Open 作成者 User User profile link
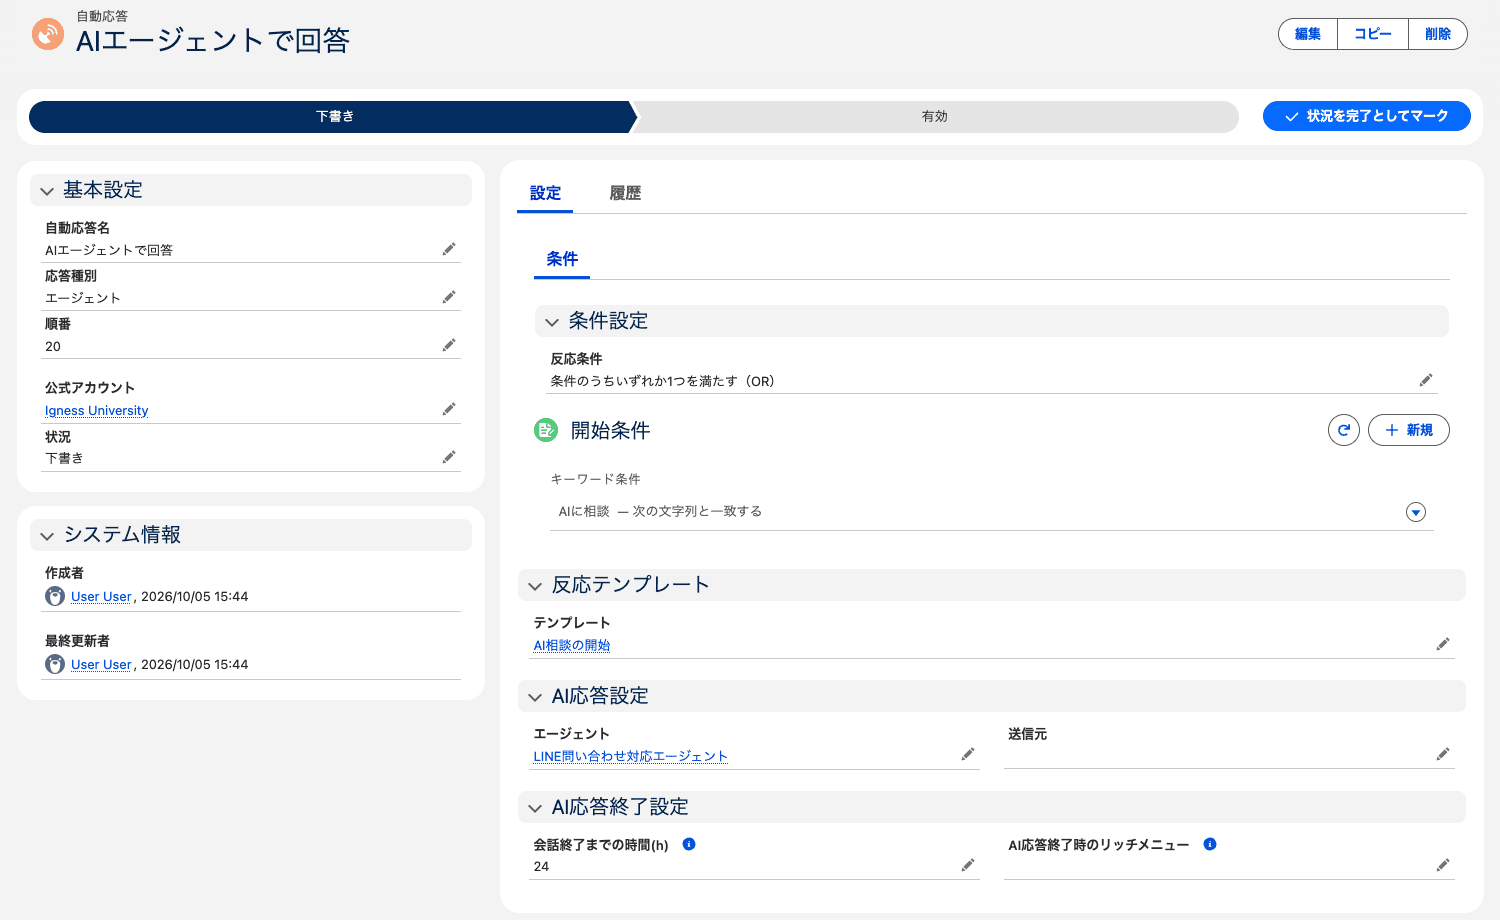Screen dimensions: 1500x920 pos(101,596)
